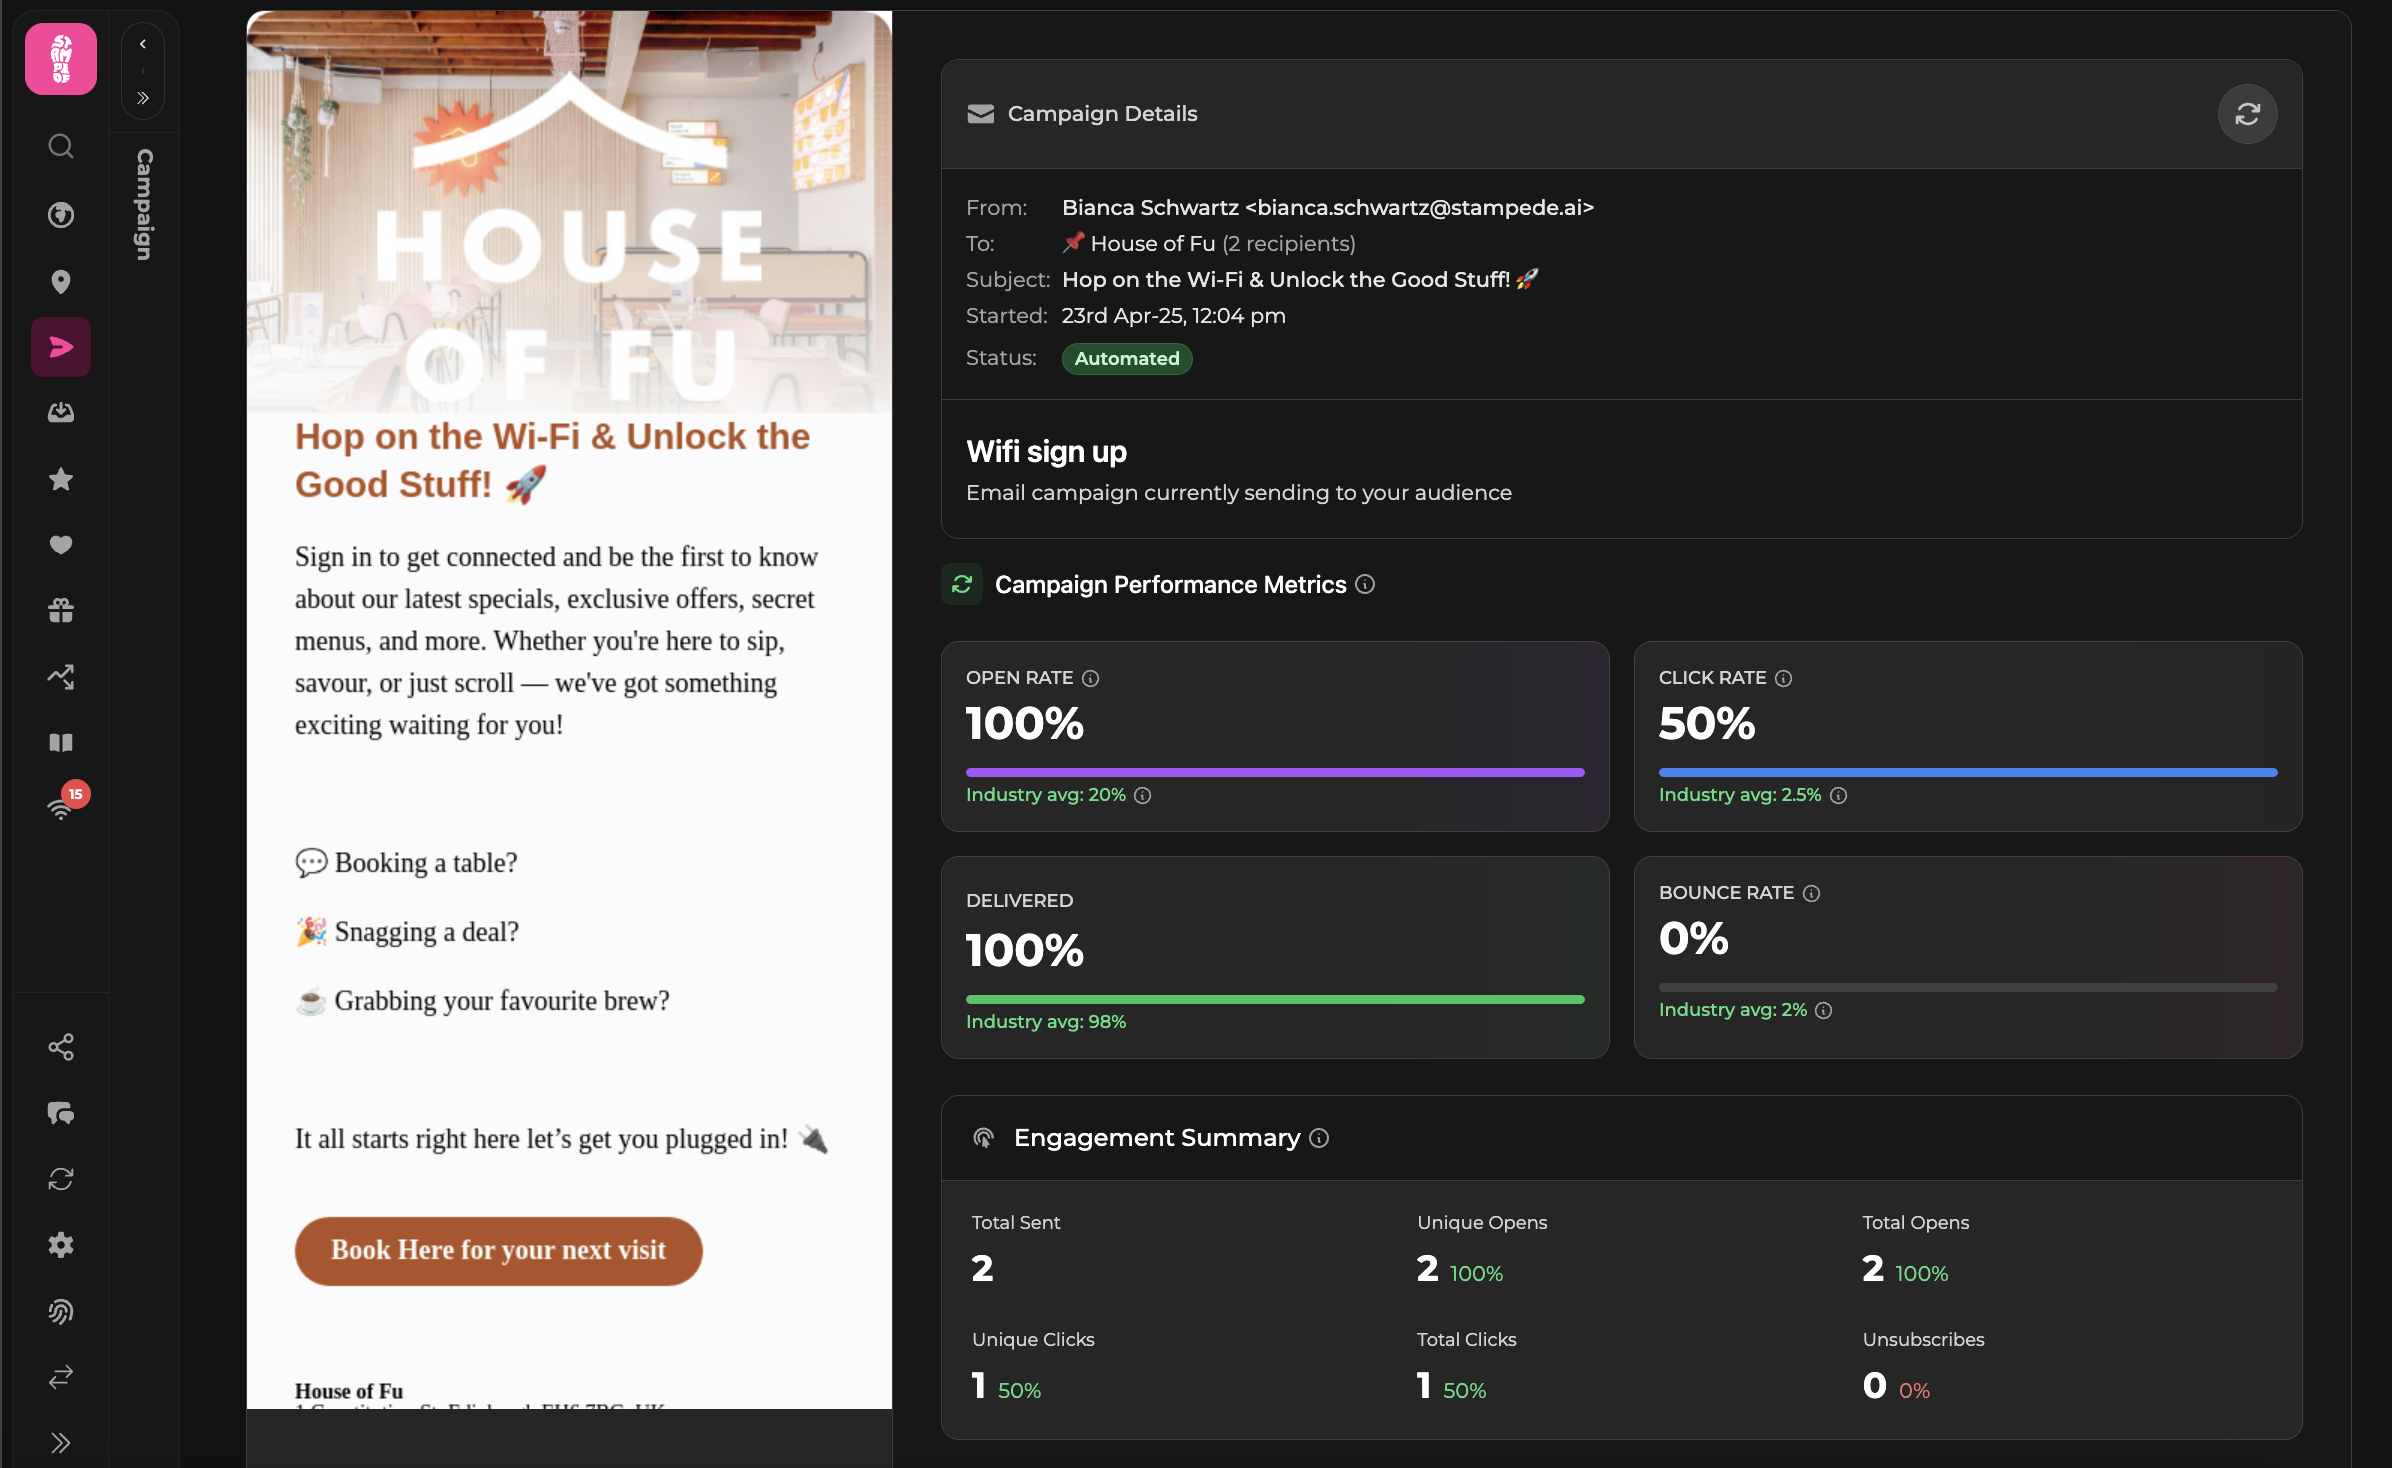2392x1468 pixels.
Task: Expand sidebar with bottom double chevron
Action: click(x=61, y=1442)
